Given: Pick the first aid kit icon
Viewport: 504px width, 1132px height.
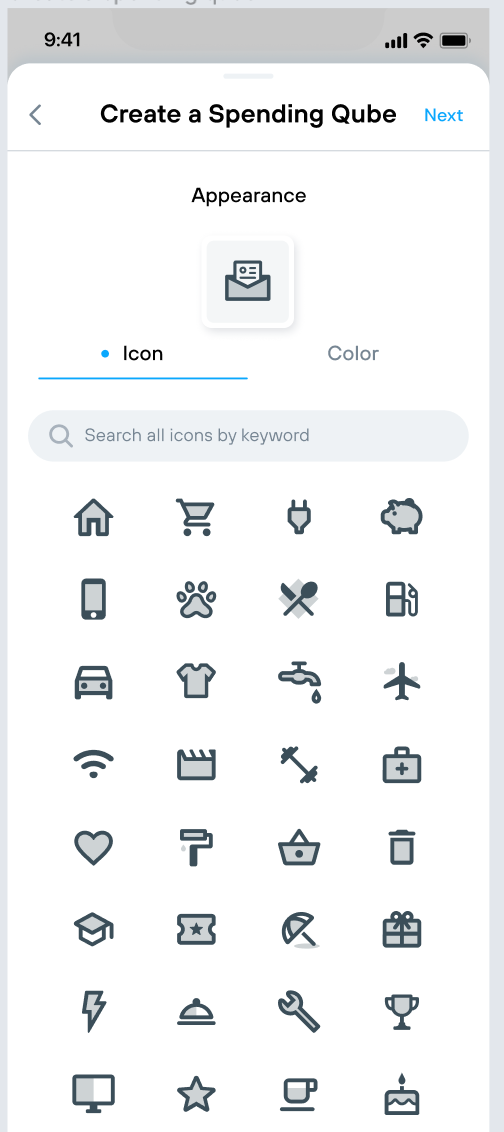Looking at the screenshot, I should click(x=401, y=765).
